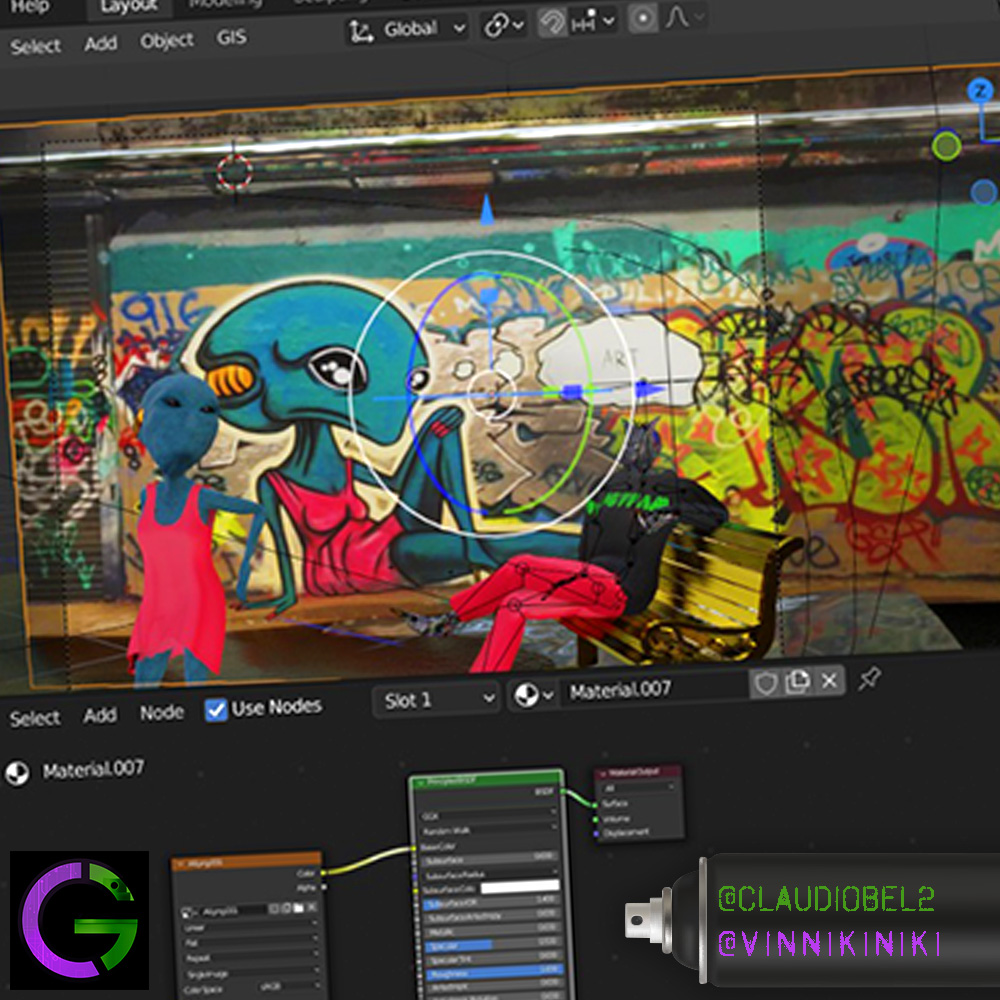
Task: Open the snapping options dropdown
Action: click(593, 23)
